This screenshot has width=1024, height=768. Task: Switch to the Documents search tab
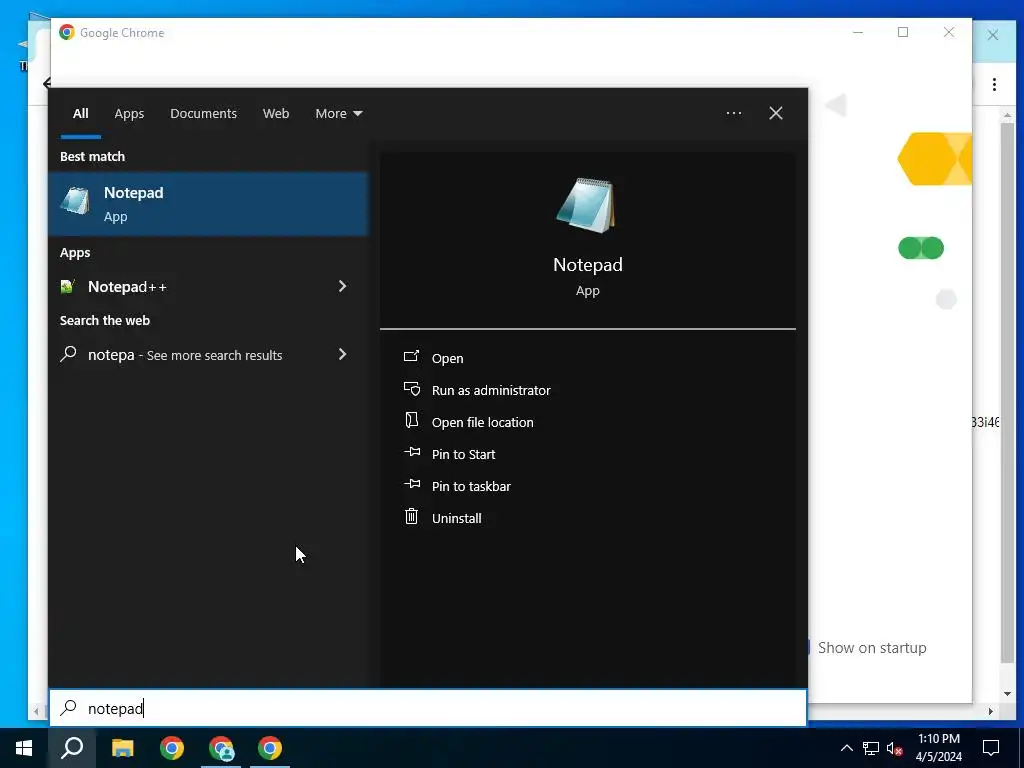203,113
